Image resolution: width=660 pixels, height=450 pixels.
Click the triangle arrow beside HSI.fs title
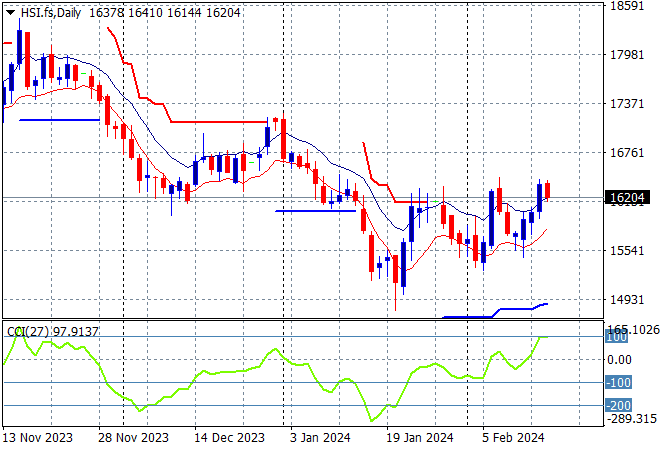click(x=11, y=11)
